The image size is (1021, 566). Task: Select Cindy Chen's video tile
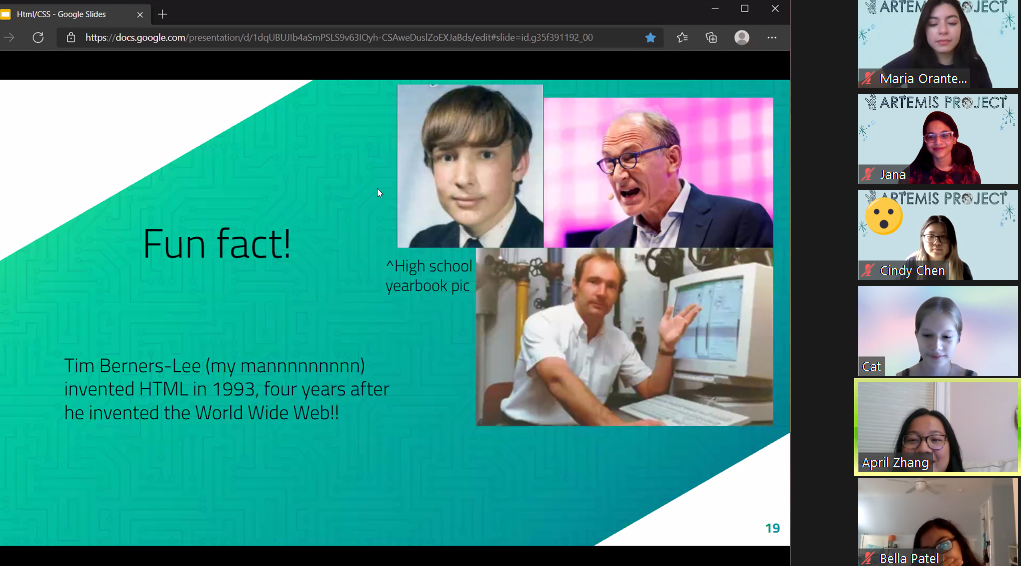point(937,234)
